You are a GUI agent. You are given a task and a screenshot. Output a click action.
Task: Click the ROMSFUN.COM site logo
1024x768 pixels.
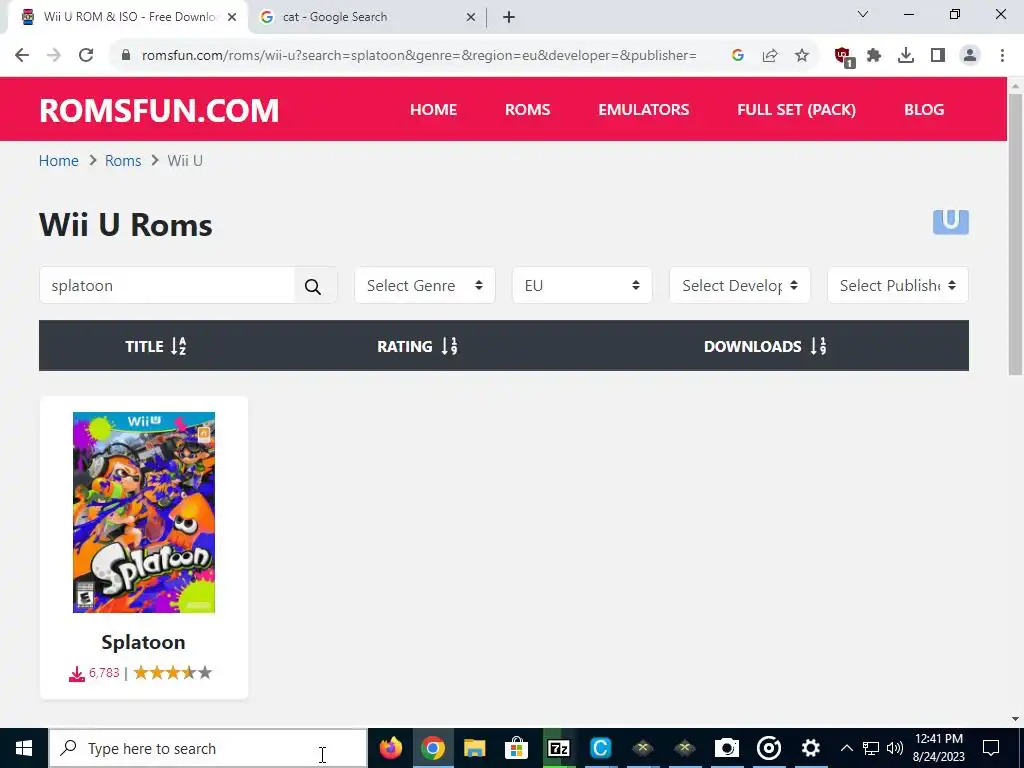pos(159,110)
